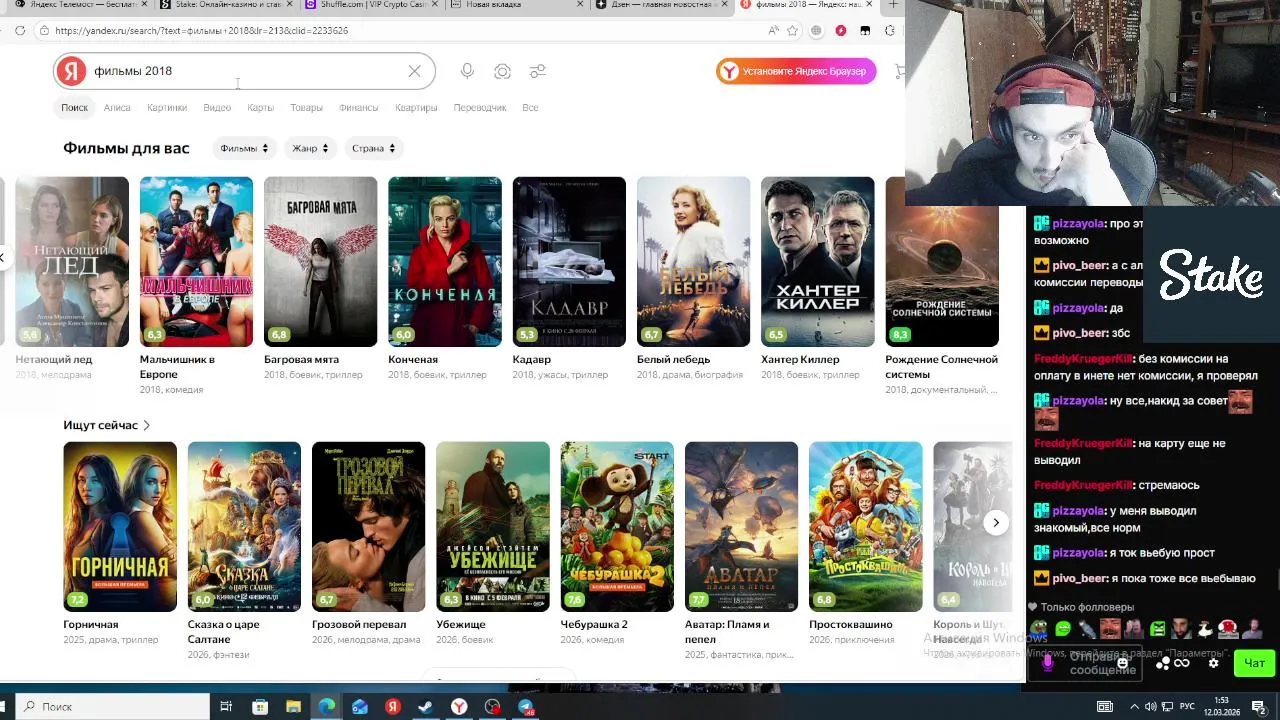Start voice search with the microphone icon

467,71
